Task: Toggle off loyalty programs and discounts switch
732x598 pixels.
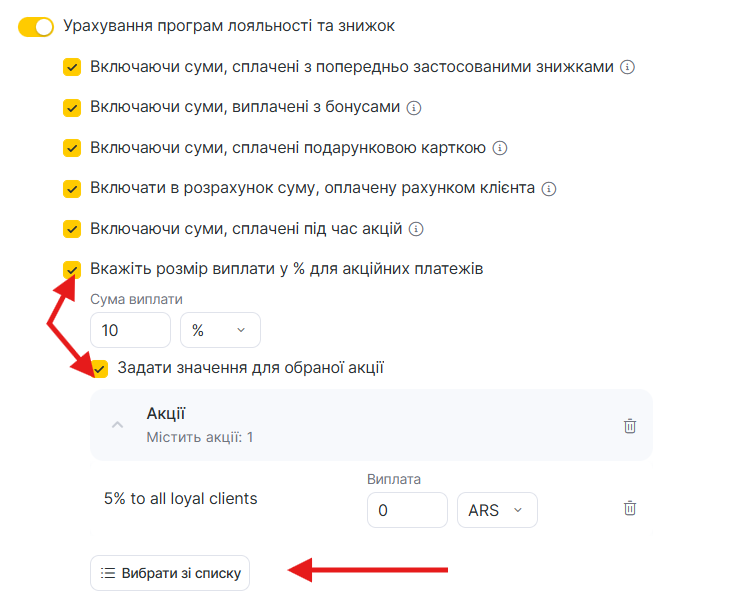Action: tap(36, 26)
